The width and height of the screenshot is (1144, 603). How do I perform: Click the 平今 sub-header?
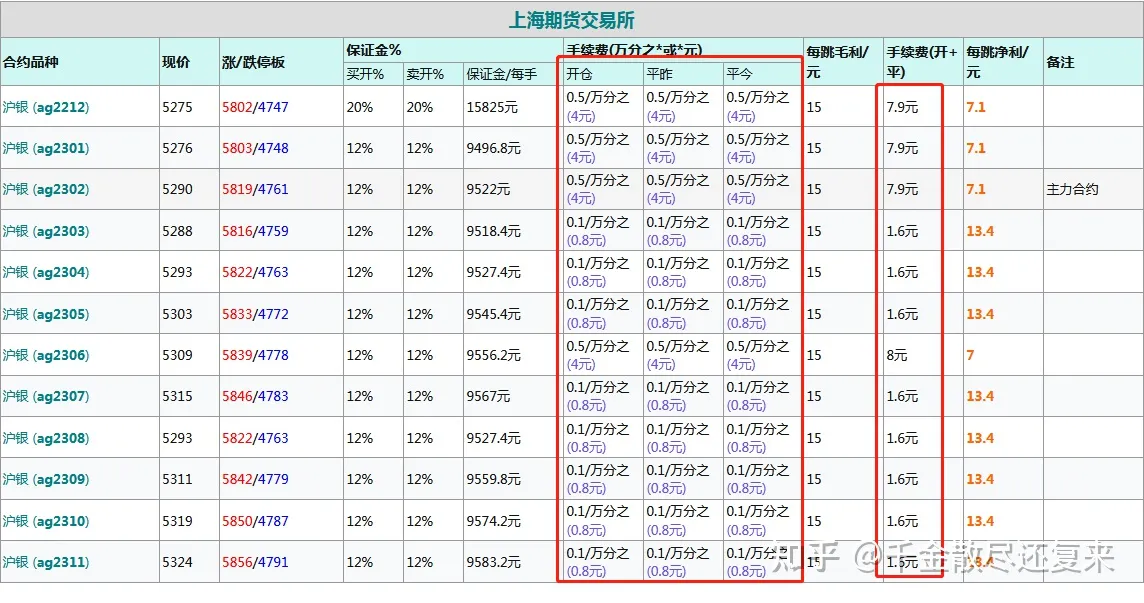pos(739,74)
